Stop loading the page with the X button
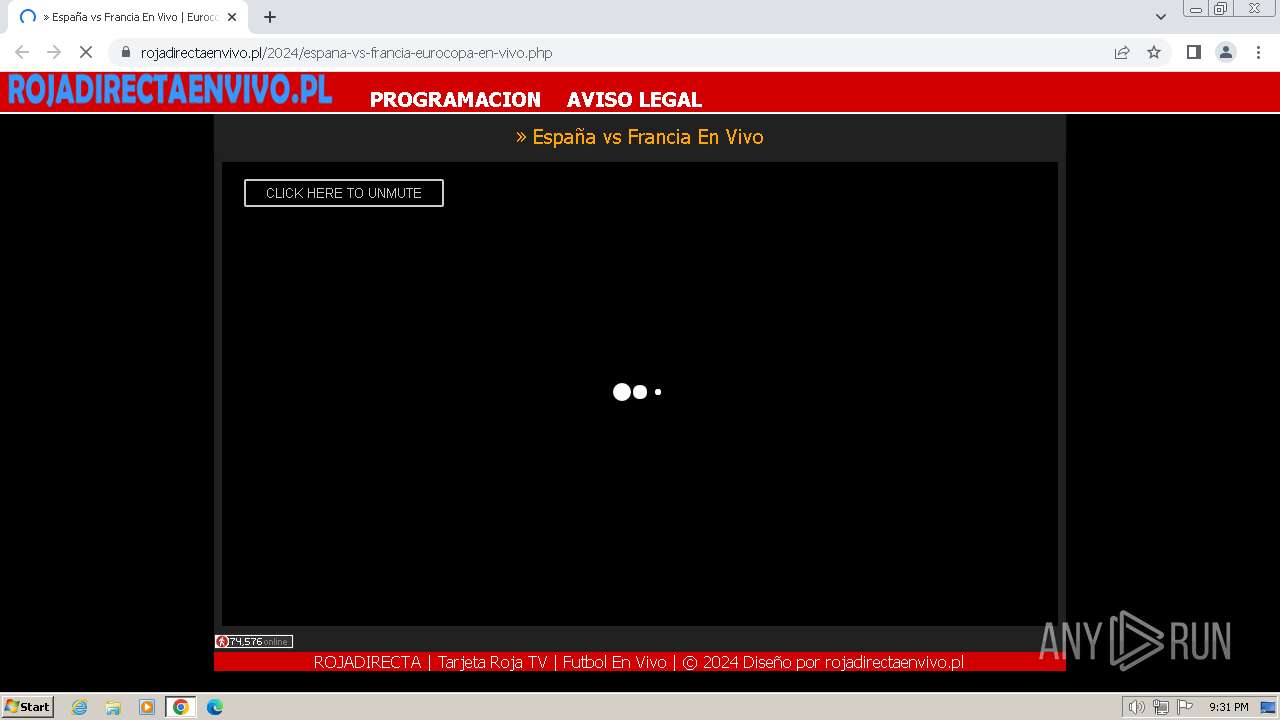The height and width of the screenshot is (720, 1280). click(86, 52)
